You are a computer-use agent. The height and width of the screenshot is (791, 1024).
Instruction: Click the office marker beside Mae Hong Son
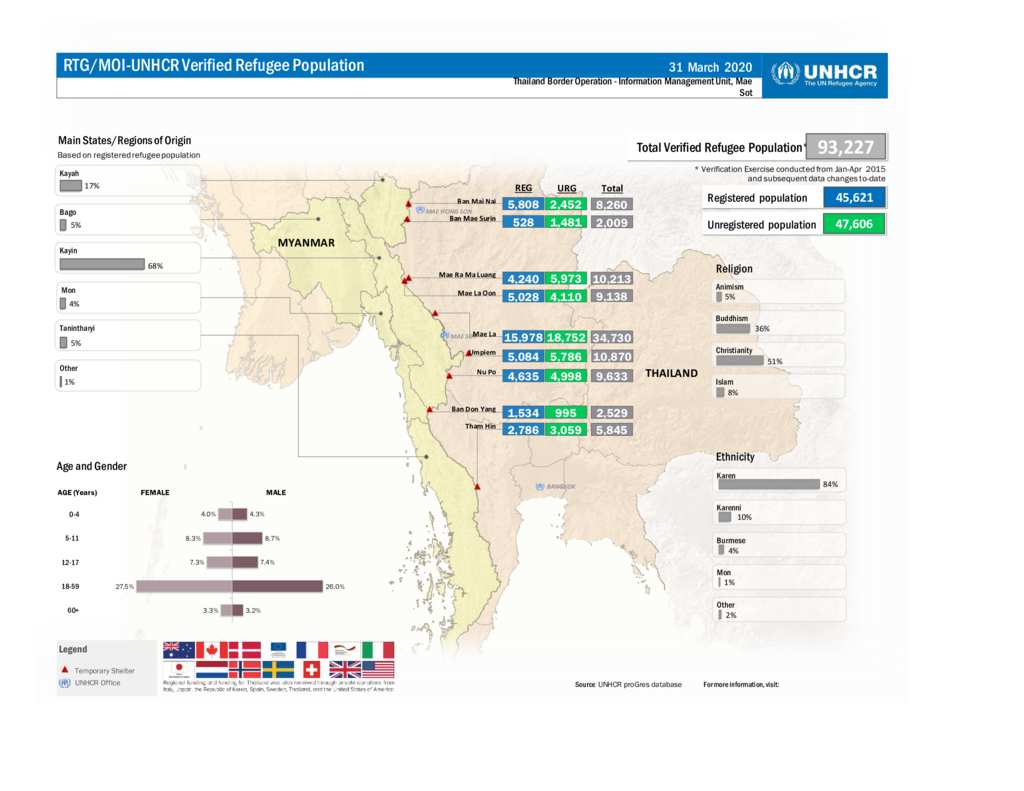(421, 211)
